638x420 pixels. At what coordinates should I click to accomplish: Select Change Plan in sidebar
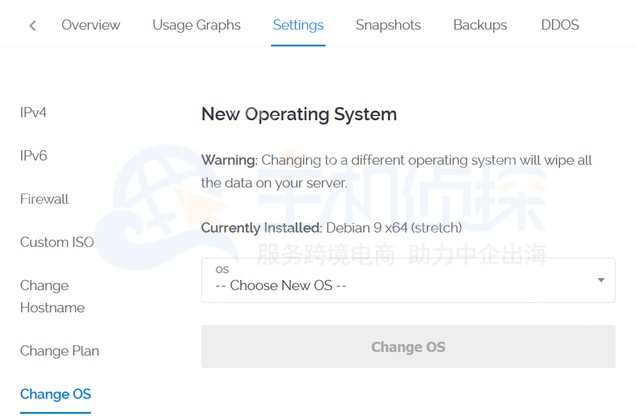click(x=59, y=351)
